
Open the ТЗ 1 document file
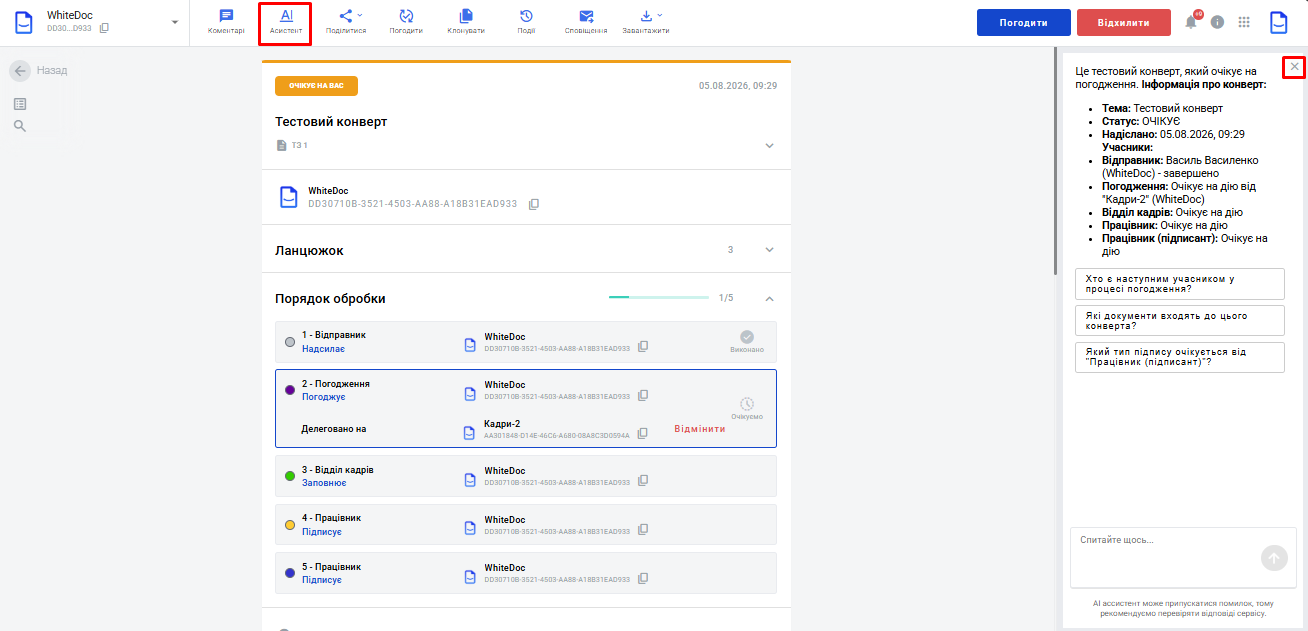(292, 145)
